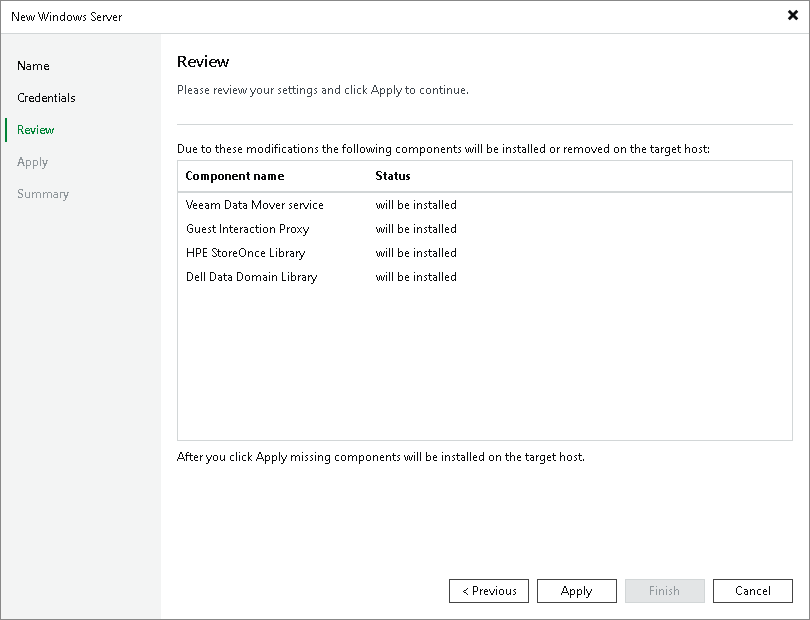The image size is (810, 620).
Task: Click 'After you click Apply' note
Action: point(381,457)
